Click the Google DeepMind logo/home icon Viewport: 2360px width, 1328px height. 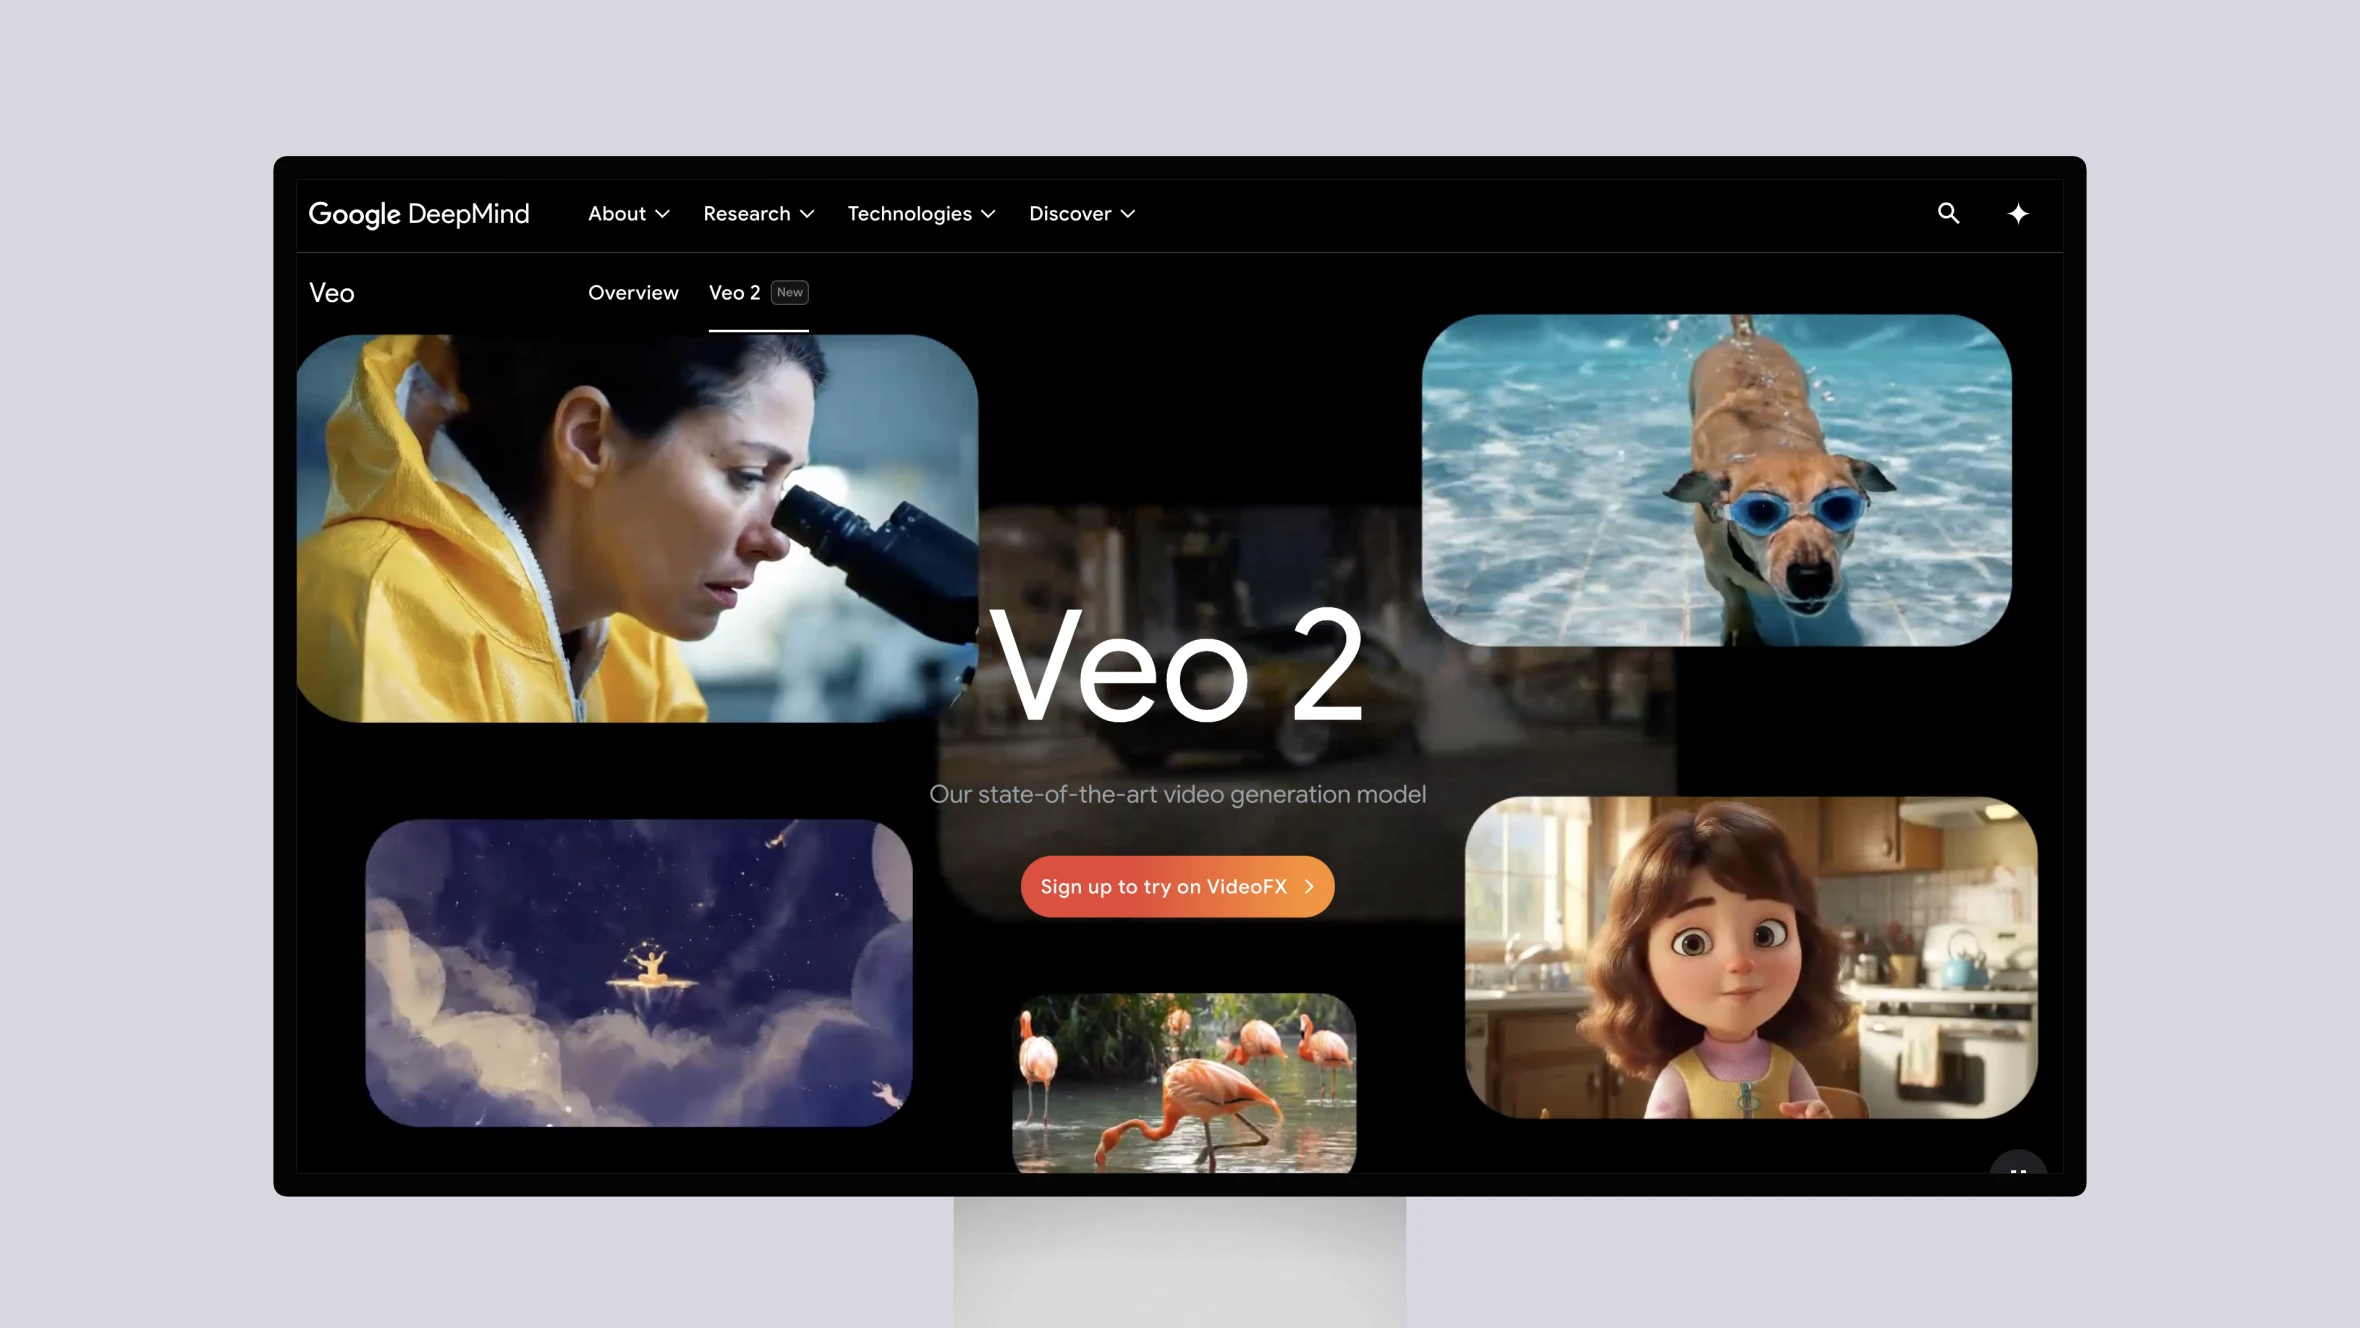[420, 214]
